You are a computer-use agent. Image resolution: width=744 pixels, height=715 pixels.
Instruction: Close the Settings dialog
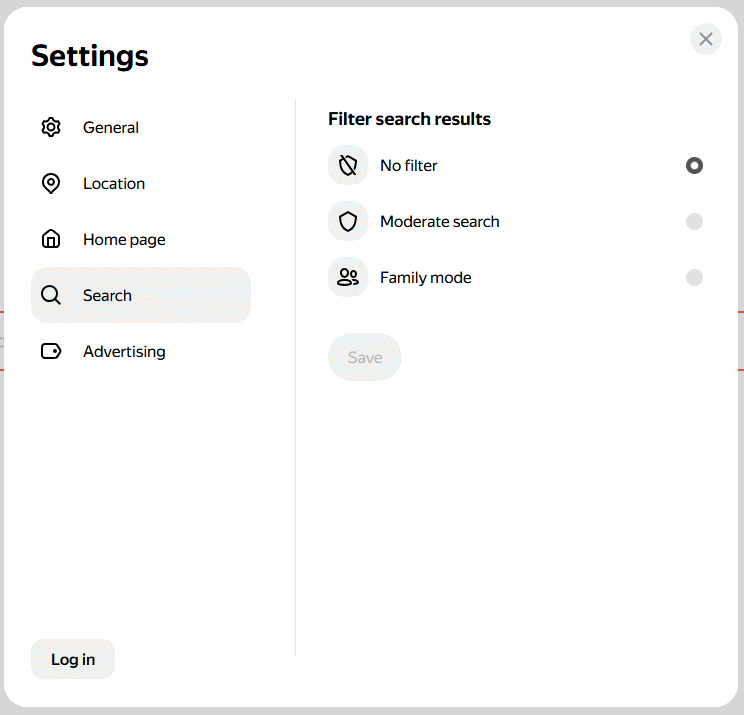[x=706, y=39]
